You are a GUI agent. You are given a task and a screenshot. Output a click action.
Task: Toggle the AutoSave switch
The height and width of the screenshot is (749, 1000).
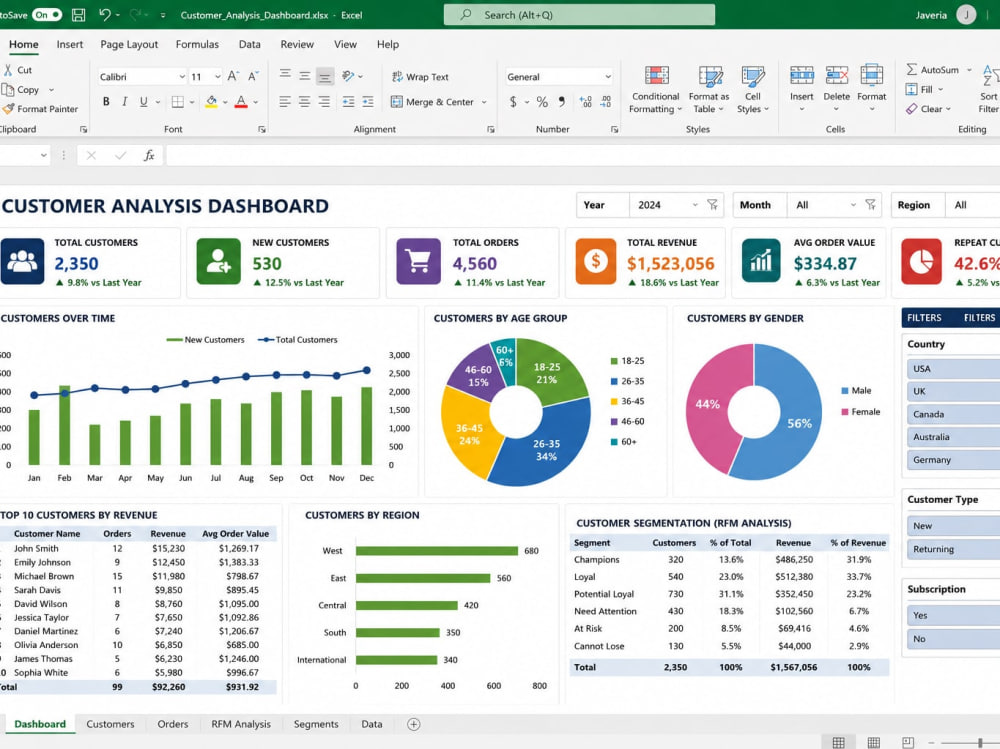(x=47, y=15)
